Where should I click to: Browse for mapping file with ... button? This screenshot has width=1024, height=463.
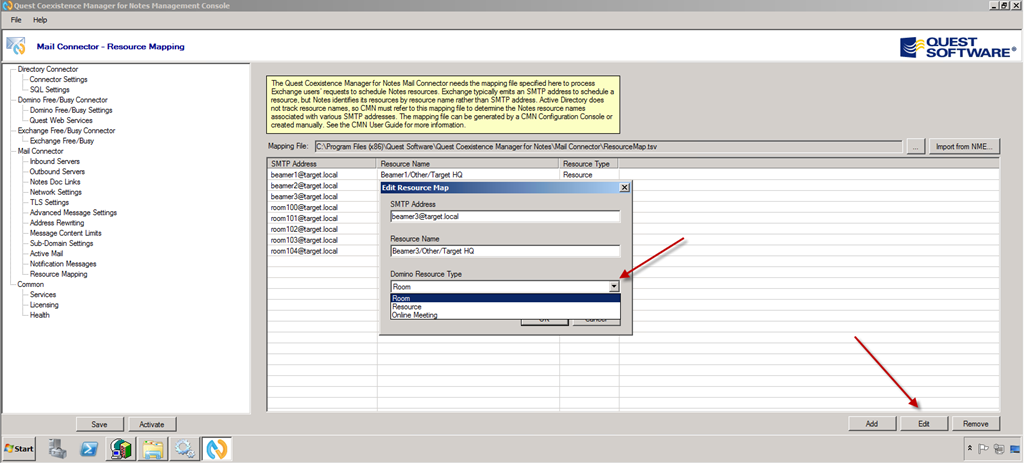(916, 147)
